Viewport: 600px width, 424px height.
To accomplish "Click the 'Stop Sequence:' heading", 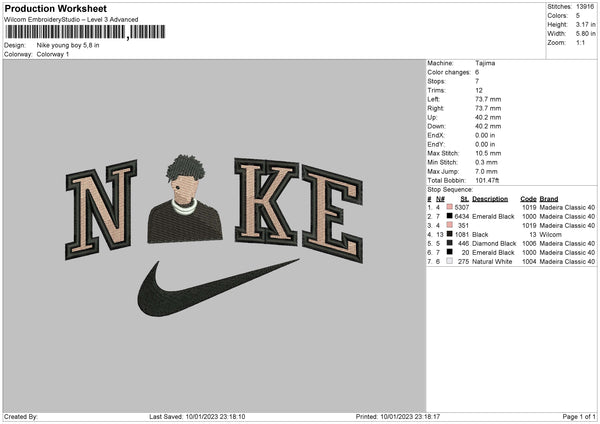I will click(x=450, y=190).
